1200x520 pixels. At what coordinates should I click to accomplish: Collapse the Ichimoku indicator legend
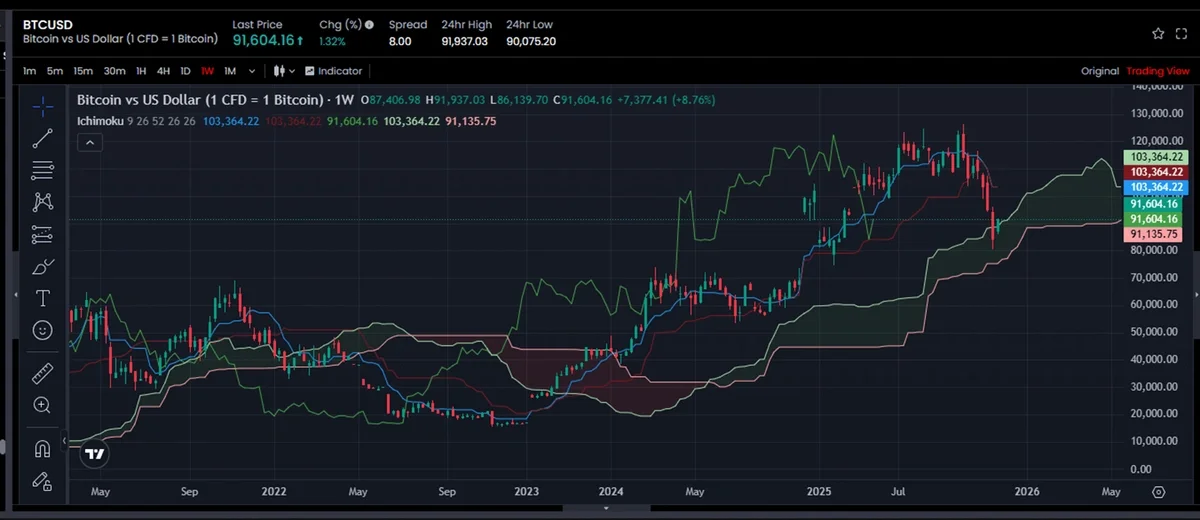pos(90,143)
